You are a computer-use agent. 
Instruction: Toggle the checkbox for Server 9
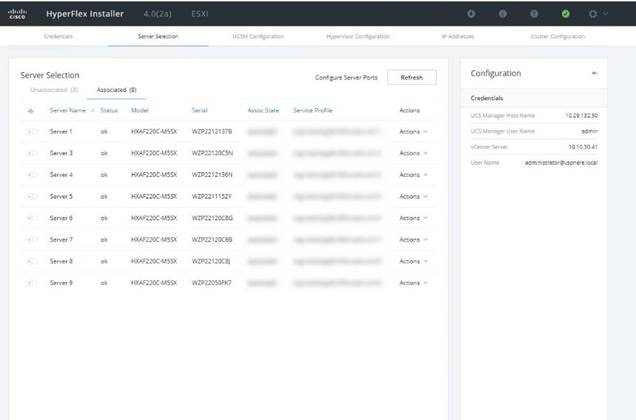point(31,283)
